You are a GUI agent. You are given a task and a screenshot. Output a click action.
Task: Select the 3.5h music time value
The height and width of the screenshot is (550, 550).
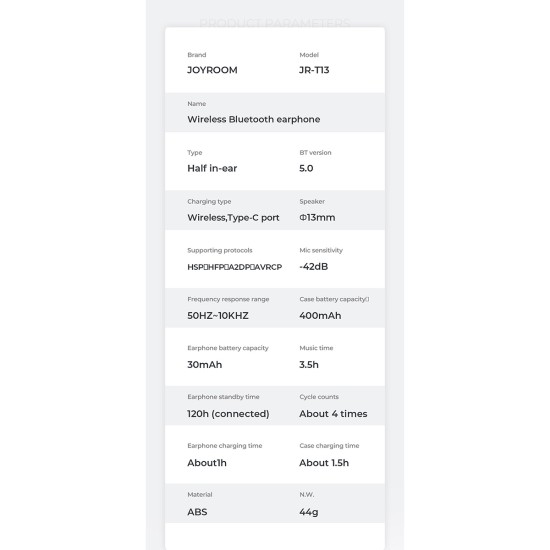coord(309,365)
